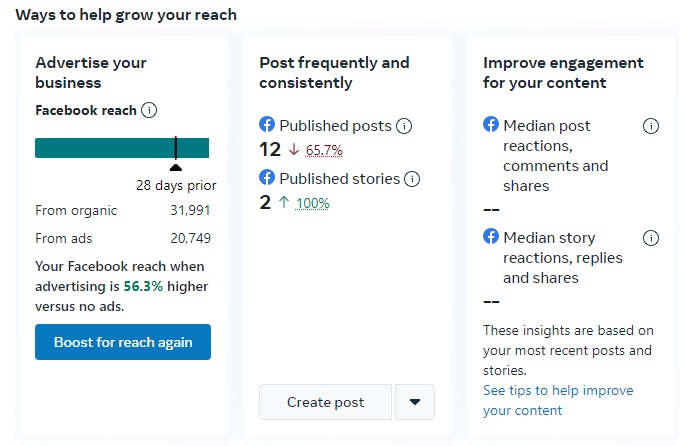Click Facebook logo beside Published stories
This screenshot has width=684, height=446.
267,178
